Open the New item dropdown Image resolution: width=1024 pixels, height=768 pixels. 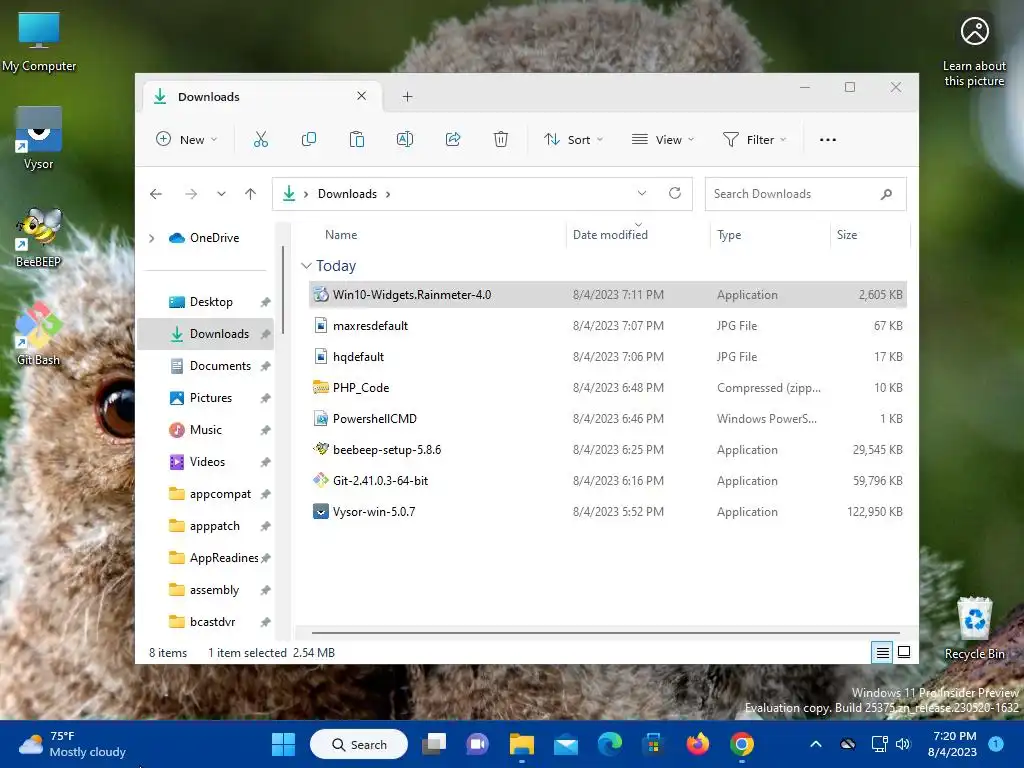coord(187,139)
